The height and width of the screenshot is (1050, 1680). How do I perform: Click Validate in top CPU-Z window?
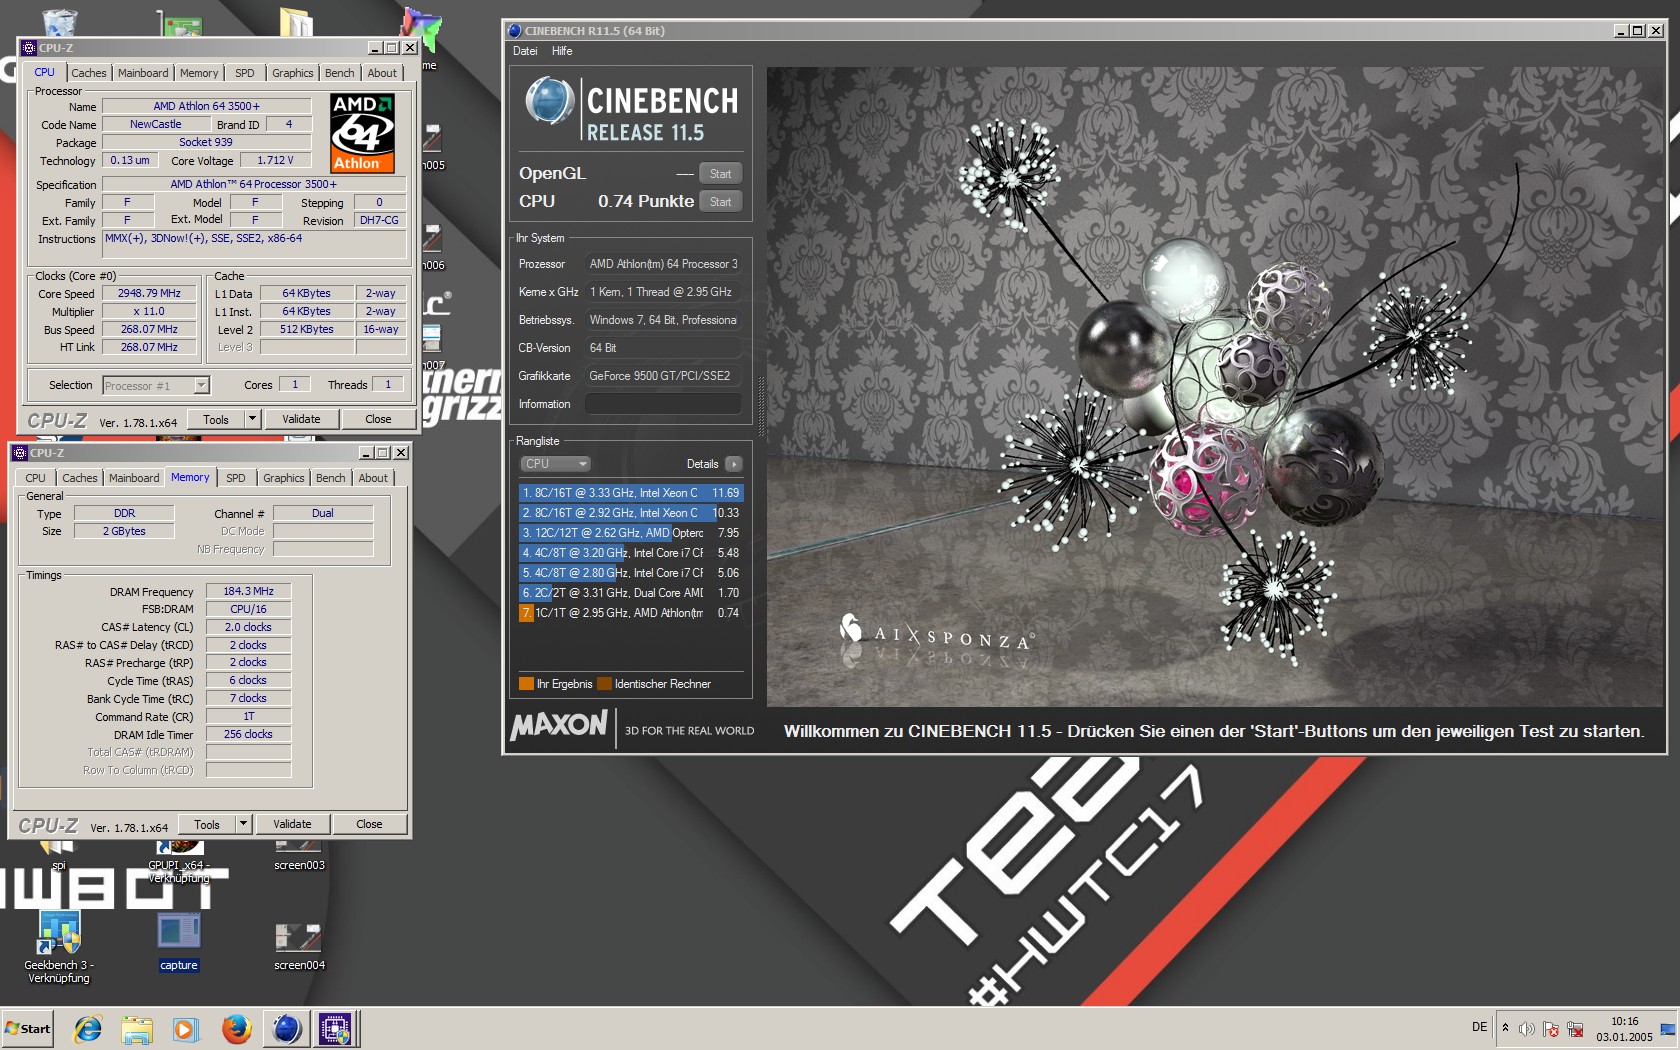[x=301, y=419]
